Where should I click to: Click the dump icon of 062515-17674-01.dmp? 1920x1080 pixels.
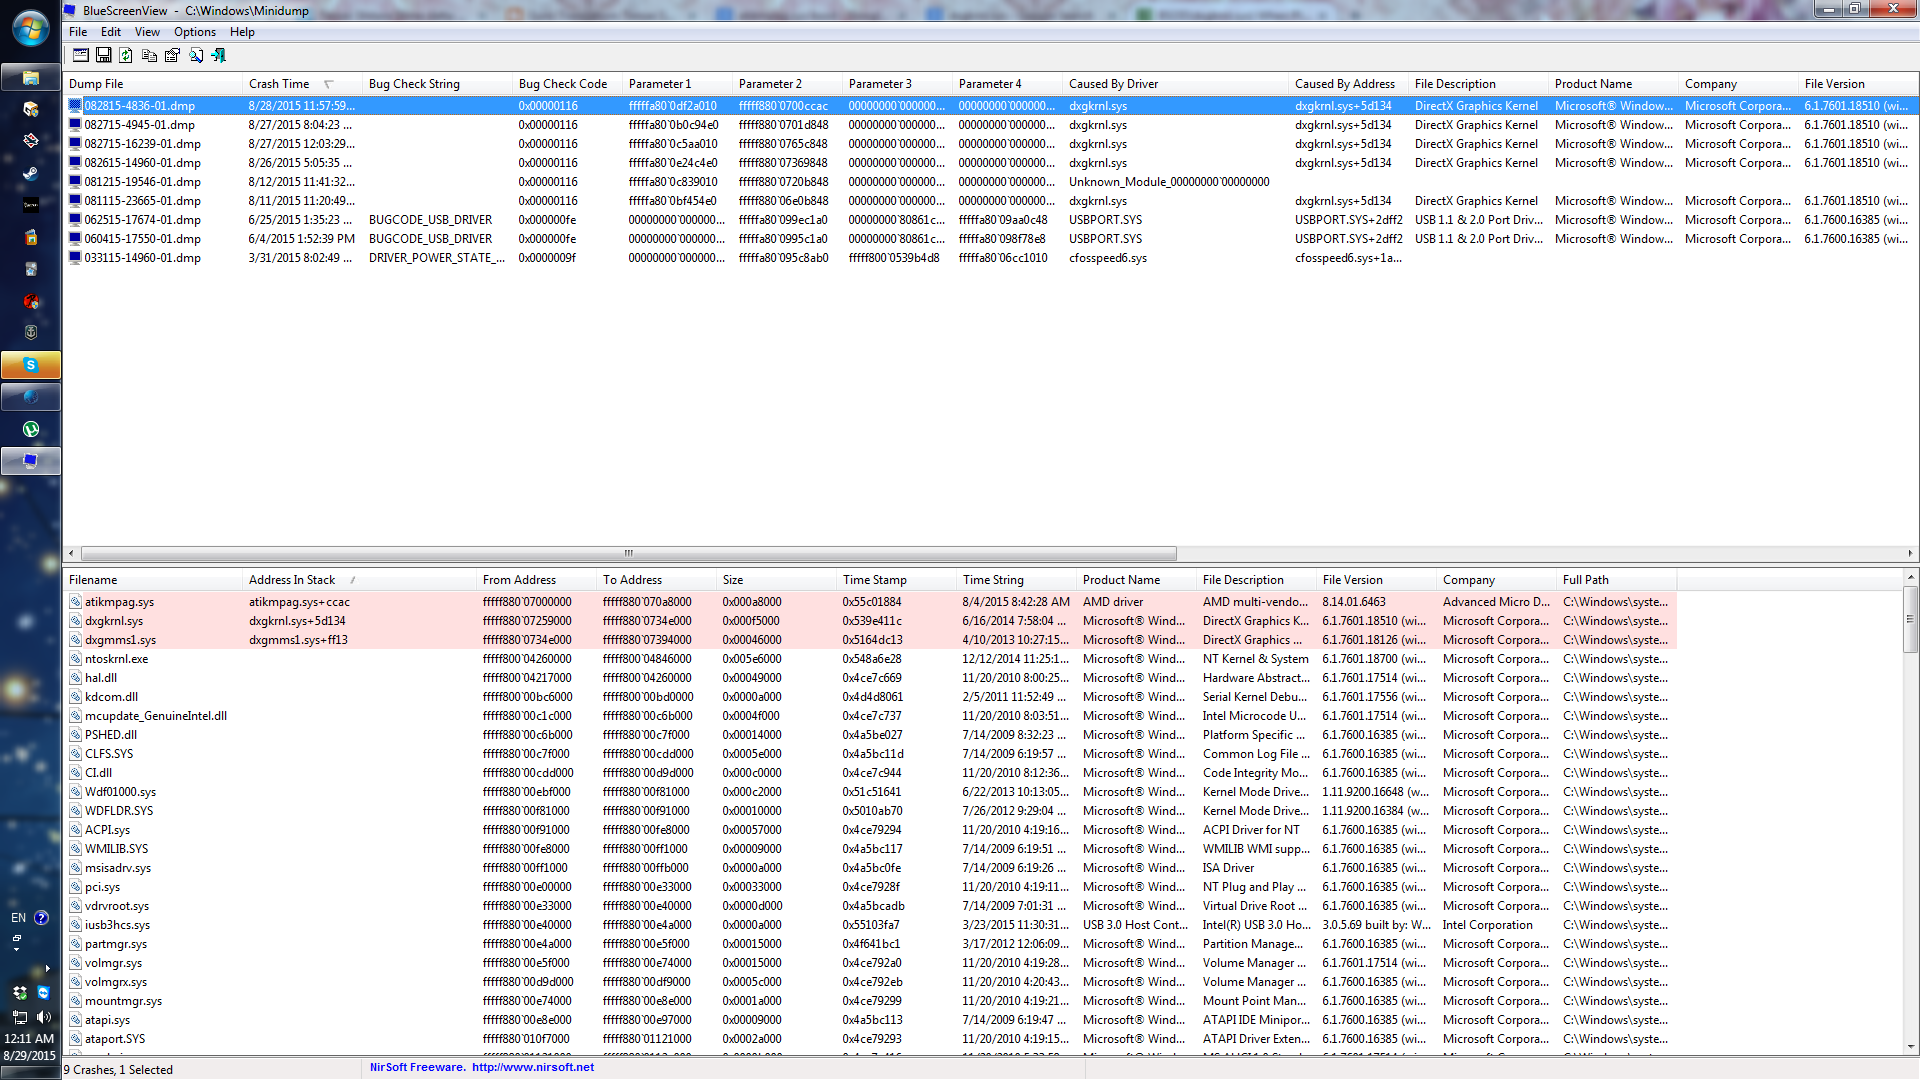click(x=75, y=220)
